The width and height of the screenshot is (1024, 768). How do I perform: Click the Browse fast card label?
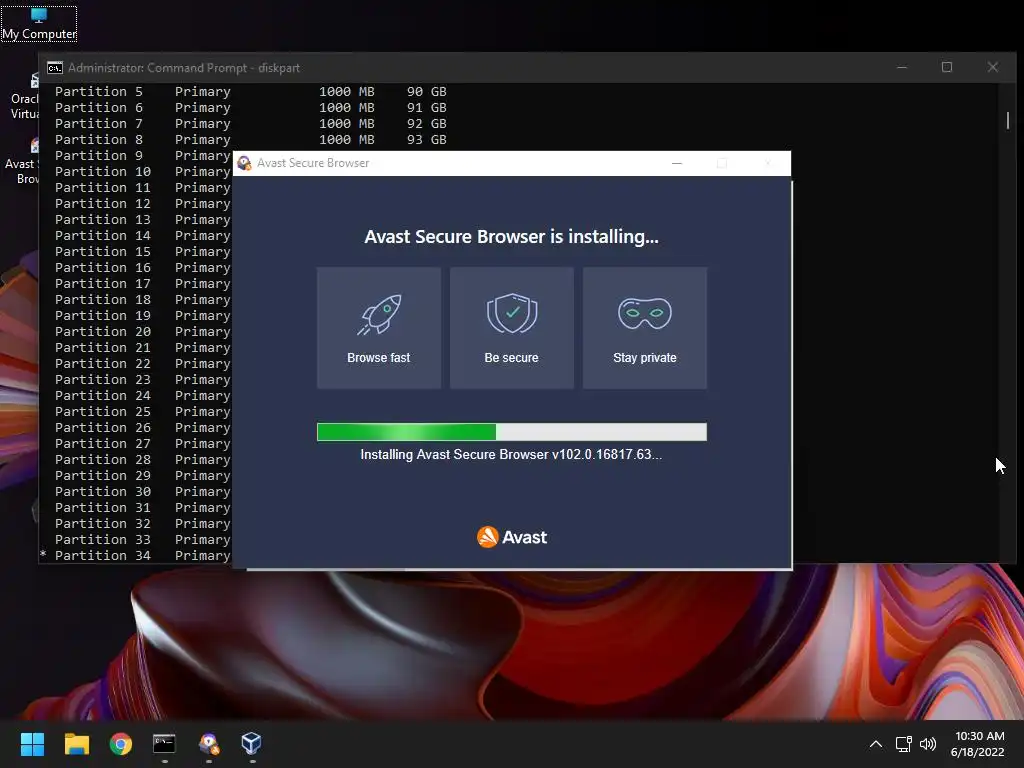pyautogui.click(x=379, y=358)
